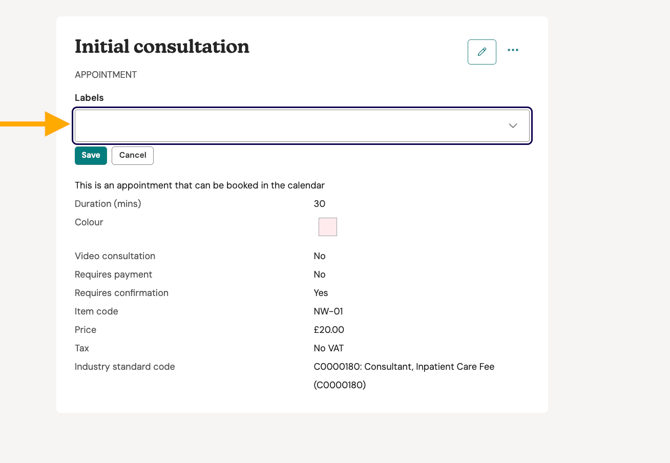670x463 pixels.
Task: Click the pencil edit icon
Action: [481, 51]
